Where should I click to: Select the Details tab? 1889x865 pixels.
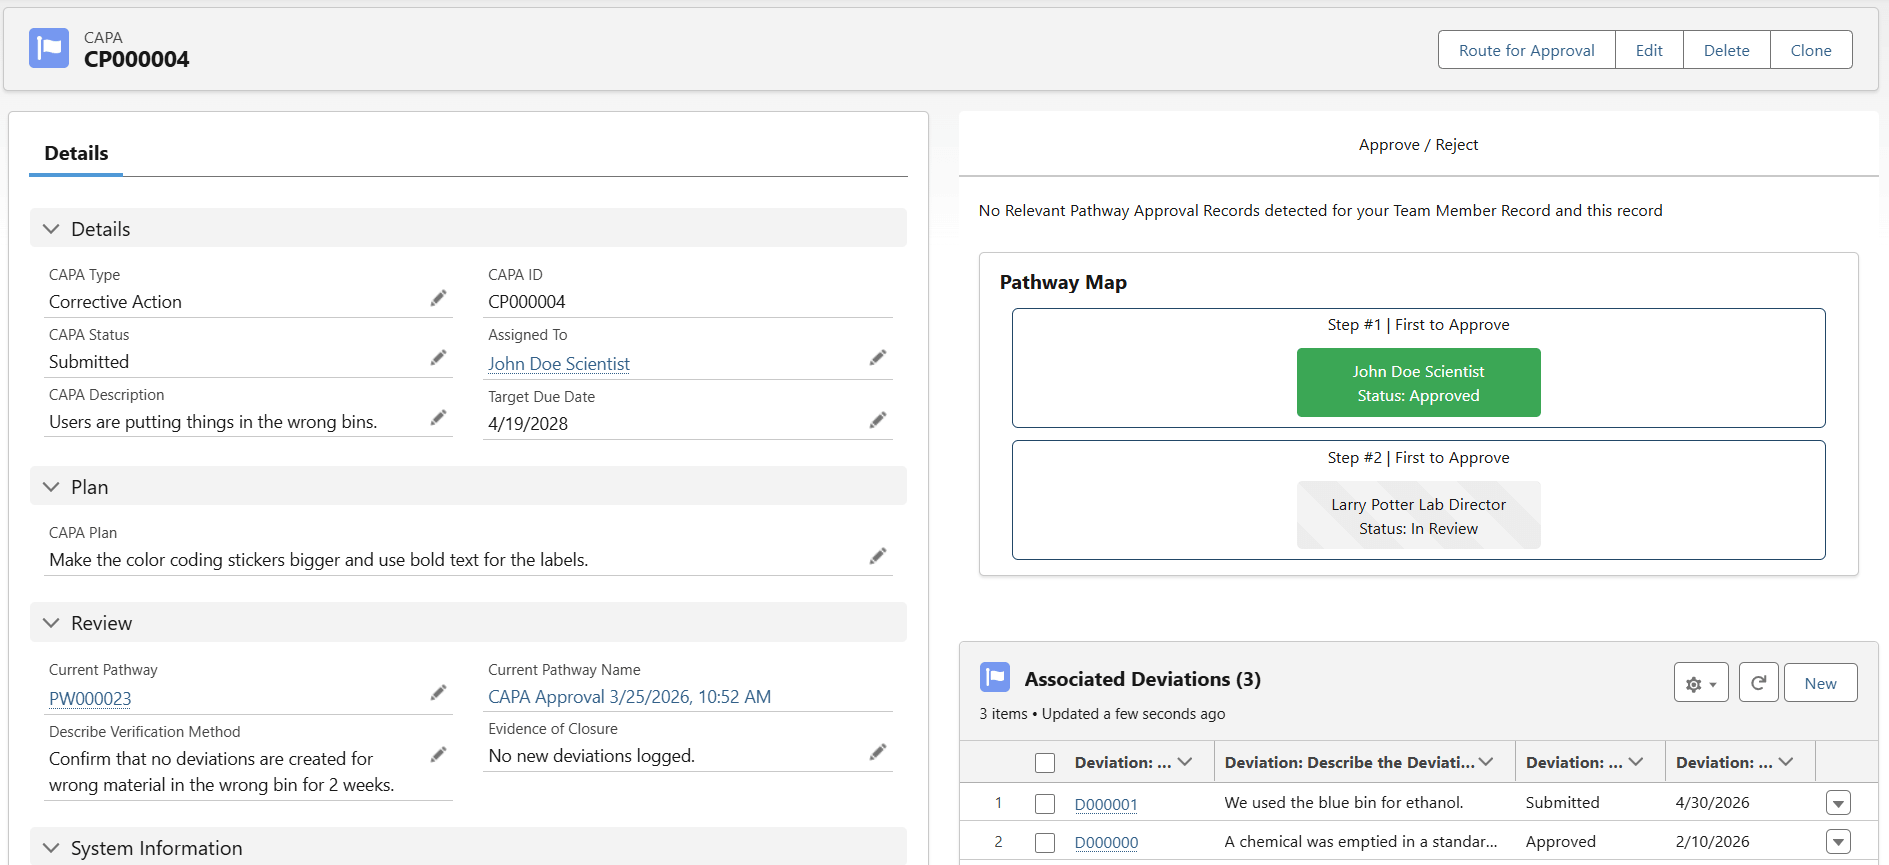click(76, 153)
